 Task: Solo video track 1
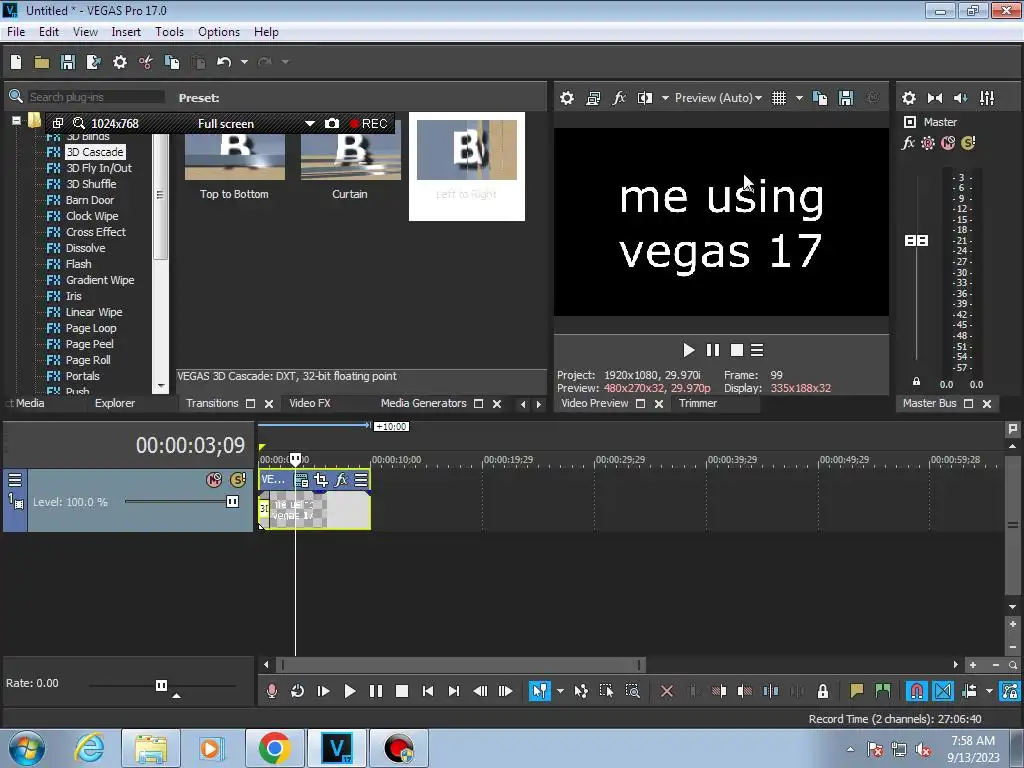point(238,480)
